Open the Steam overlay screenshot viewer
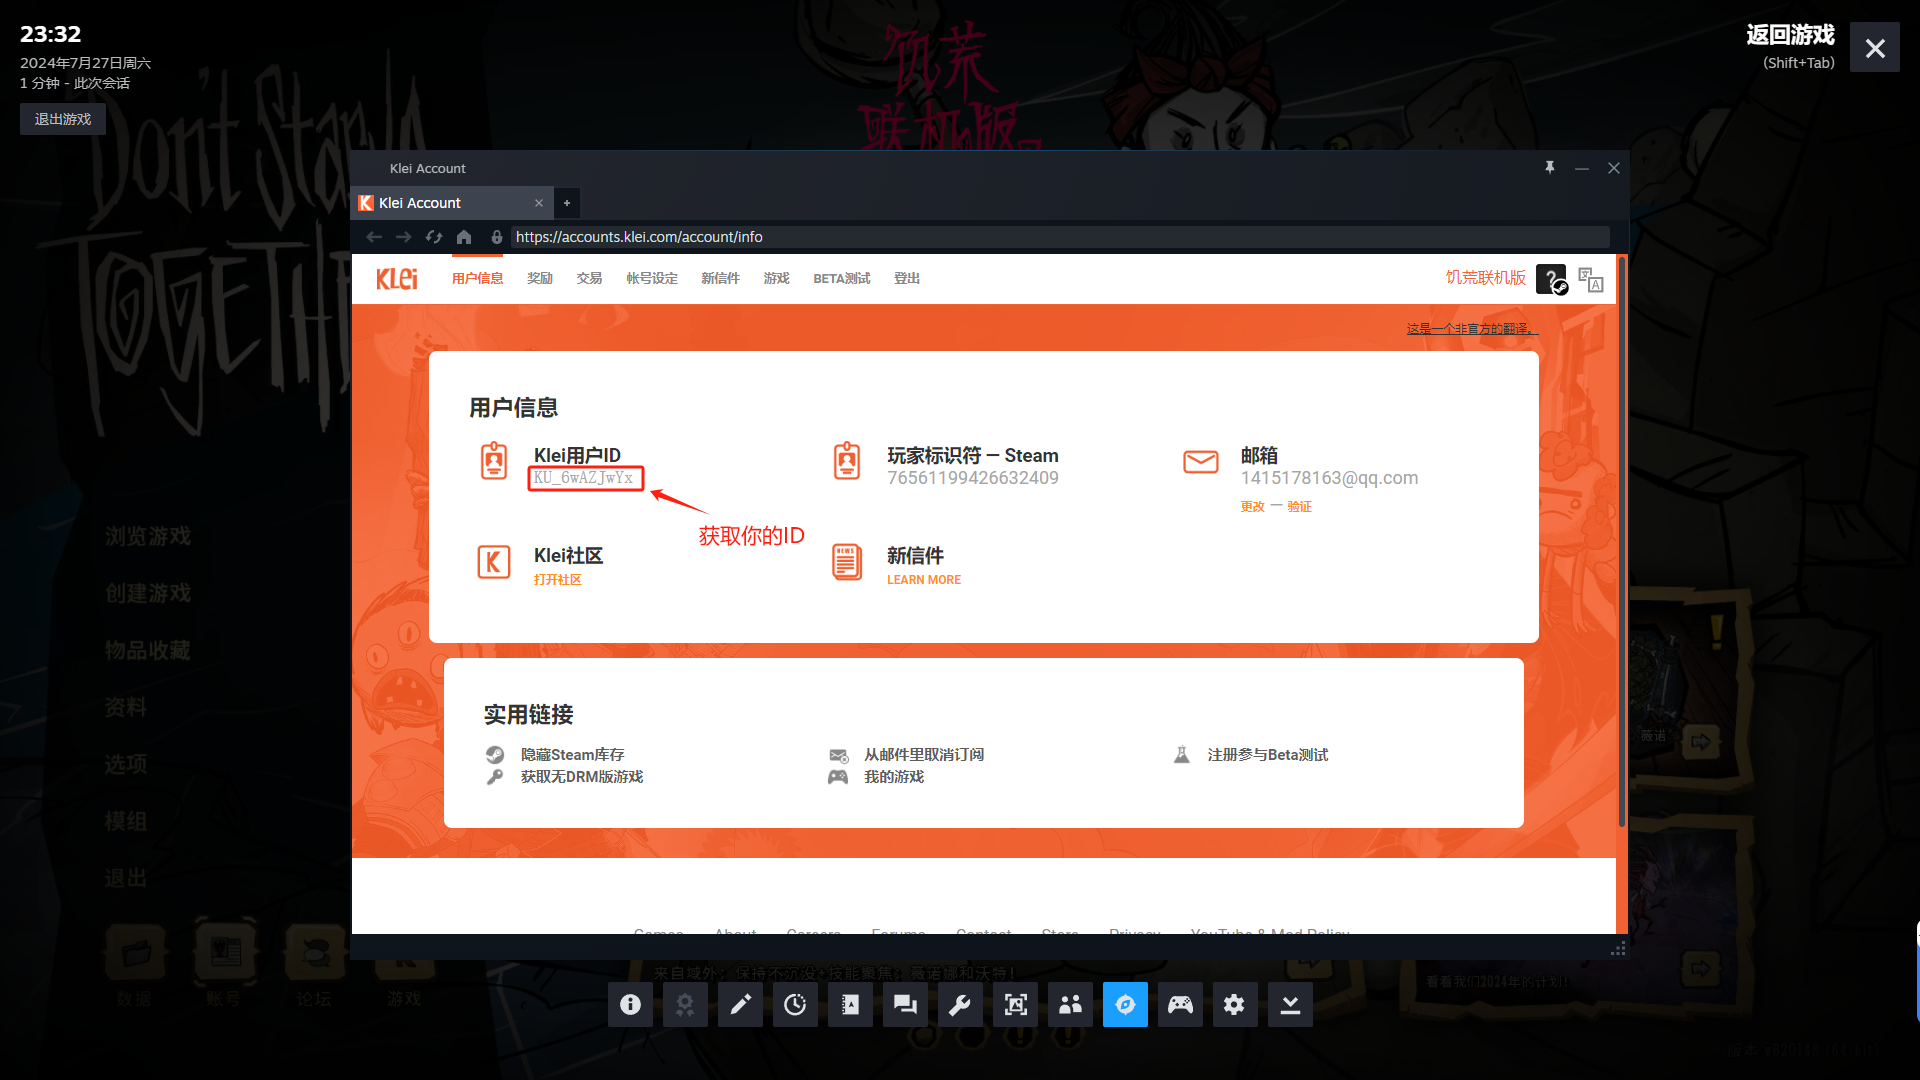Screen dimensions: 1920x1080 coord(1015,1004)
